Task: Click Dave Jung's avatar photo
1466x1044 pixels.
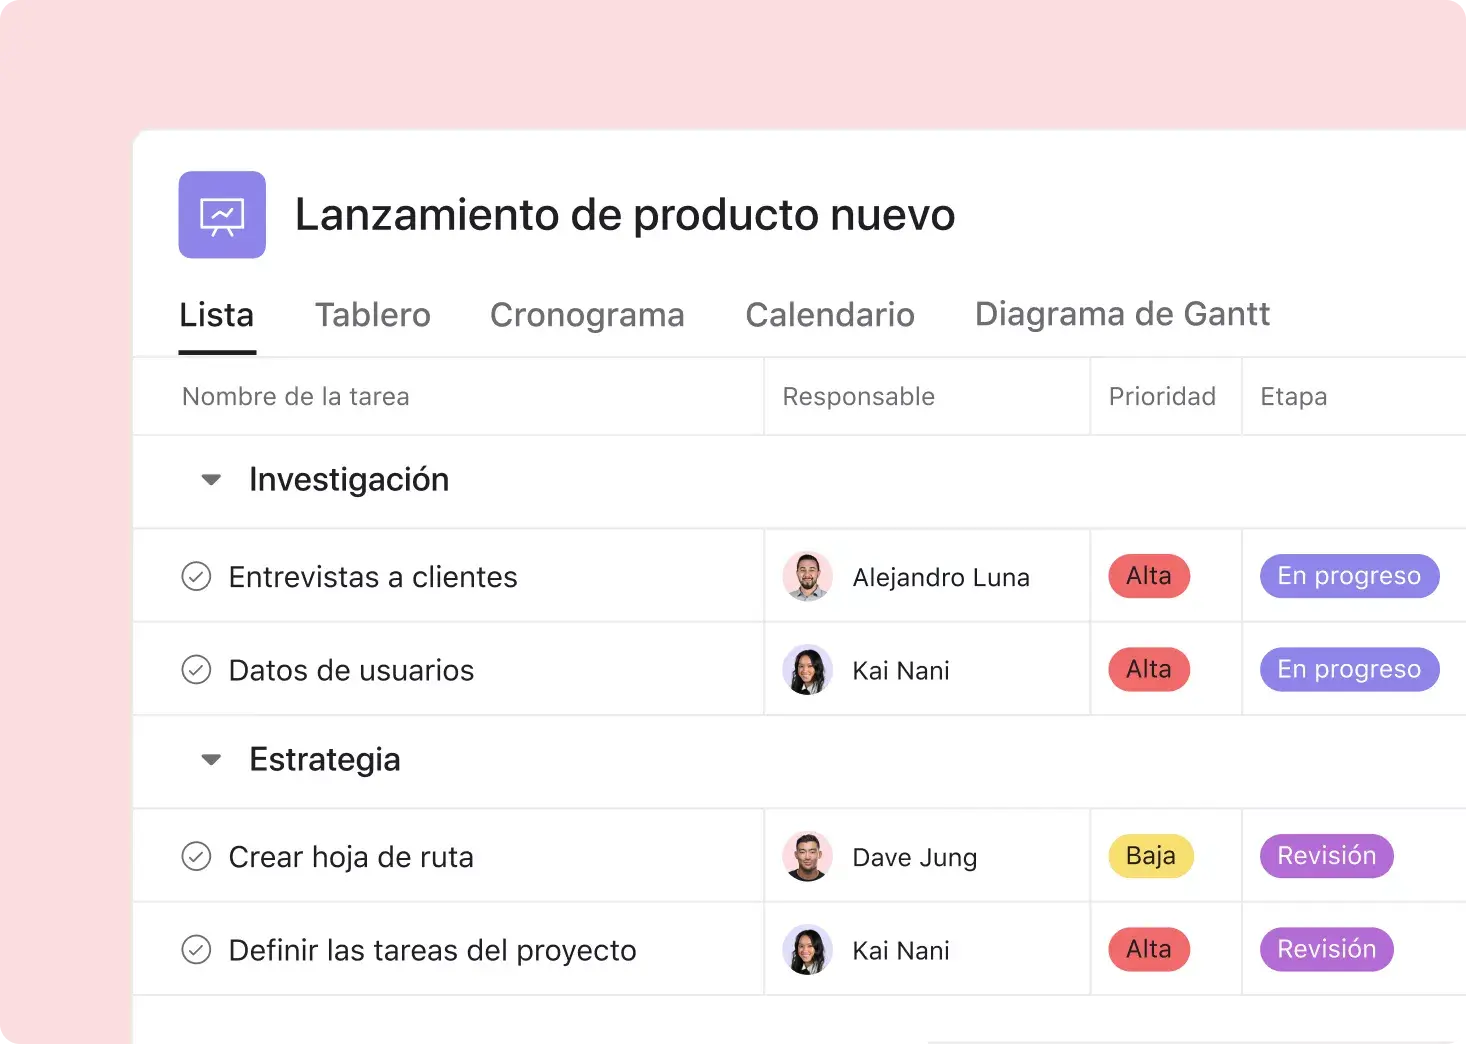Action: pos(807,857)
